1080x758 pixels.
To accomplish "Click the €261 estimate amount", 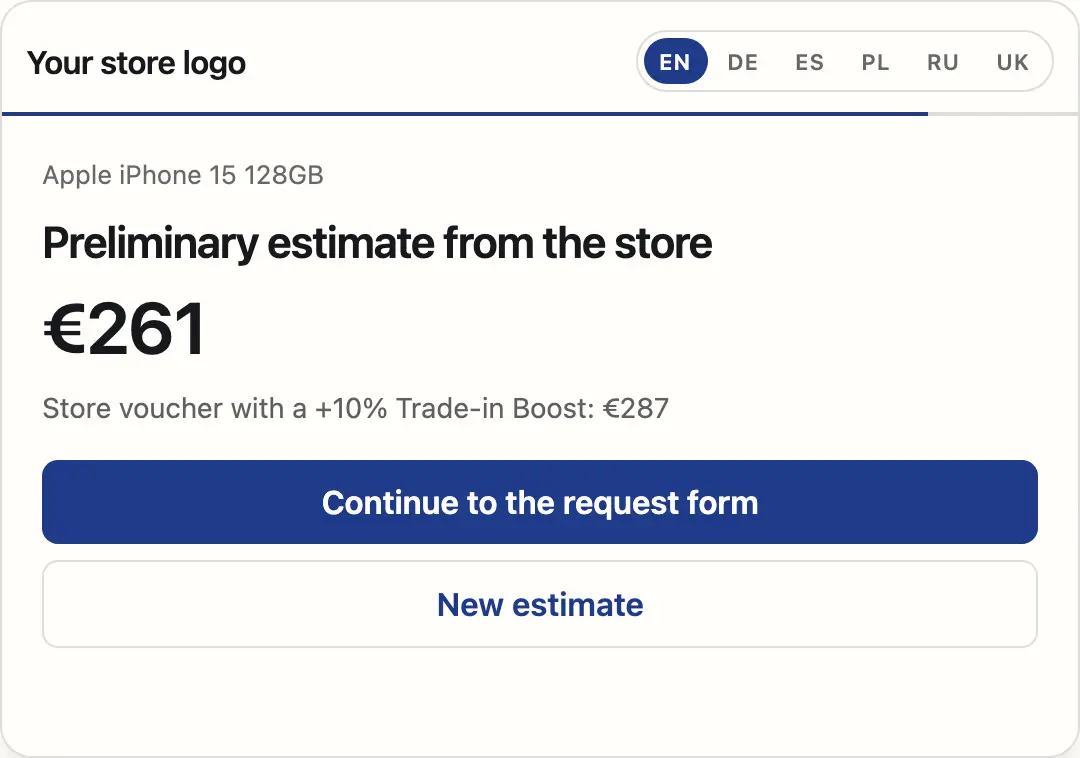I will (125, 329).
